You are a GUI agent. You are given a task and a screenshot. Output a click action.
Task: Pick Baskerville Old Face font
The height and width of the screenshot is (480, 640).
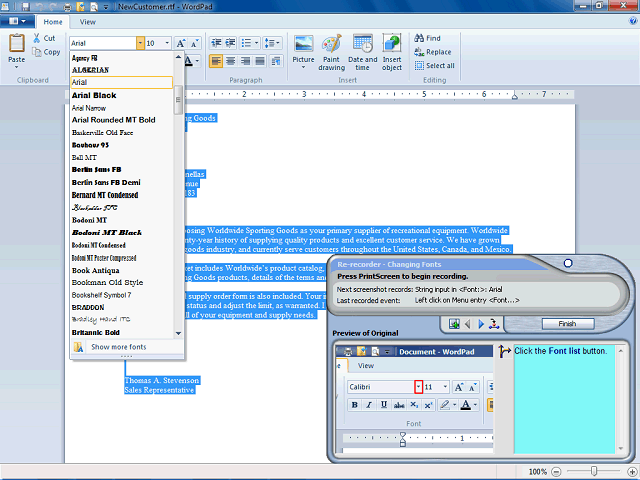pos(122,133)
